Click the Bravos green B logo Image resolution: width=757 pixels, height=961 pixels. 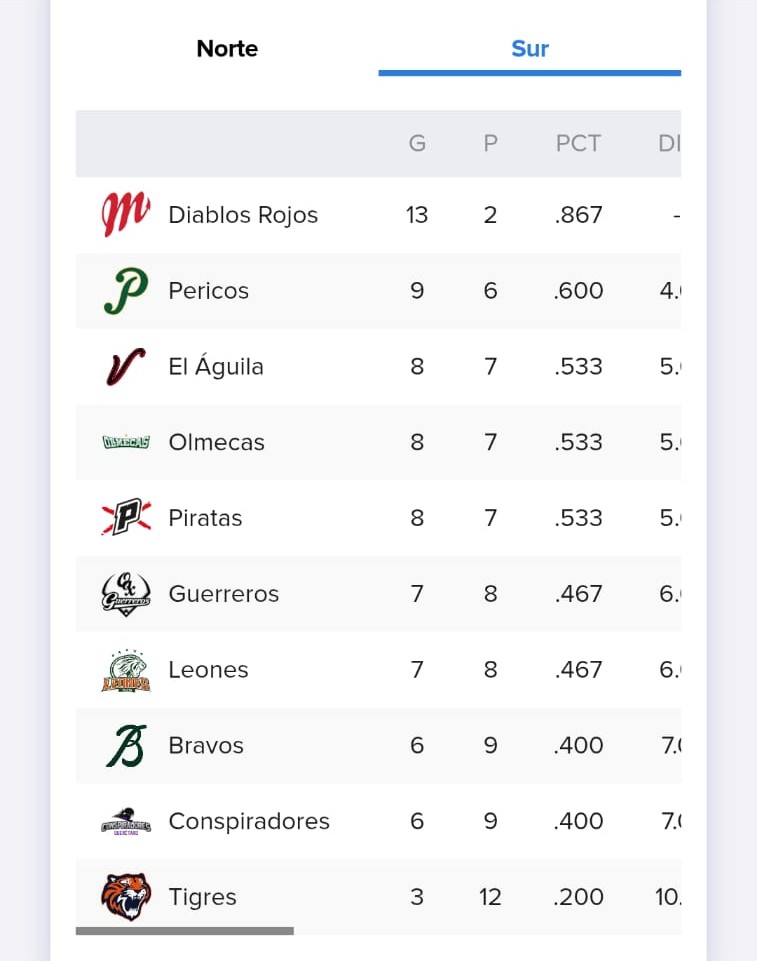126,746
